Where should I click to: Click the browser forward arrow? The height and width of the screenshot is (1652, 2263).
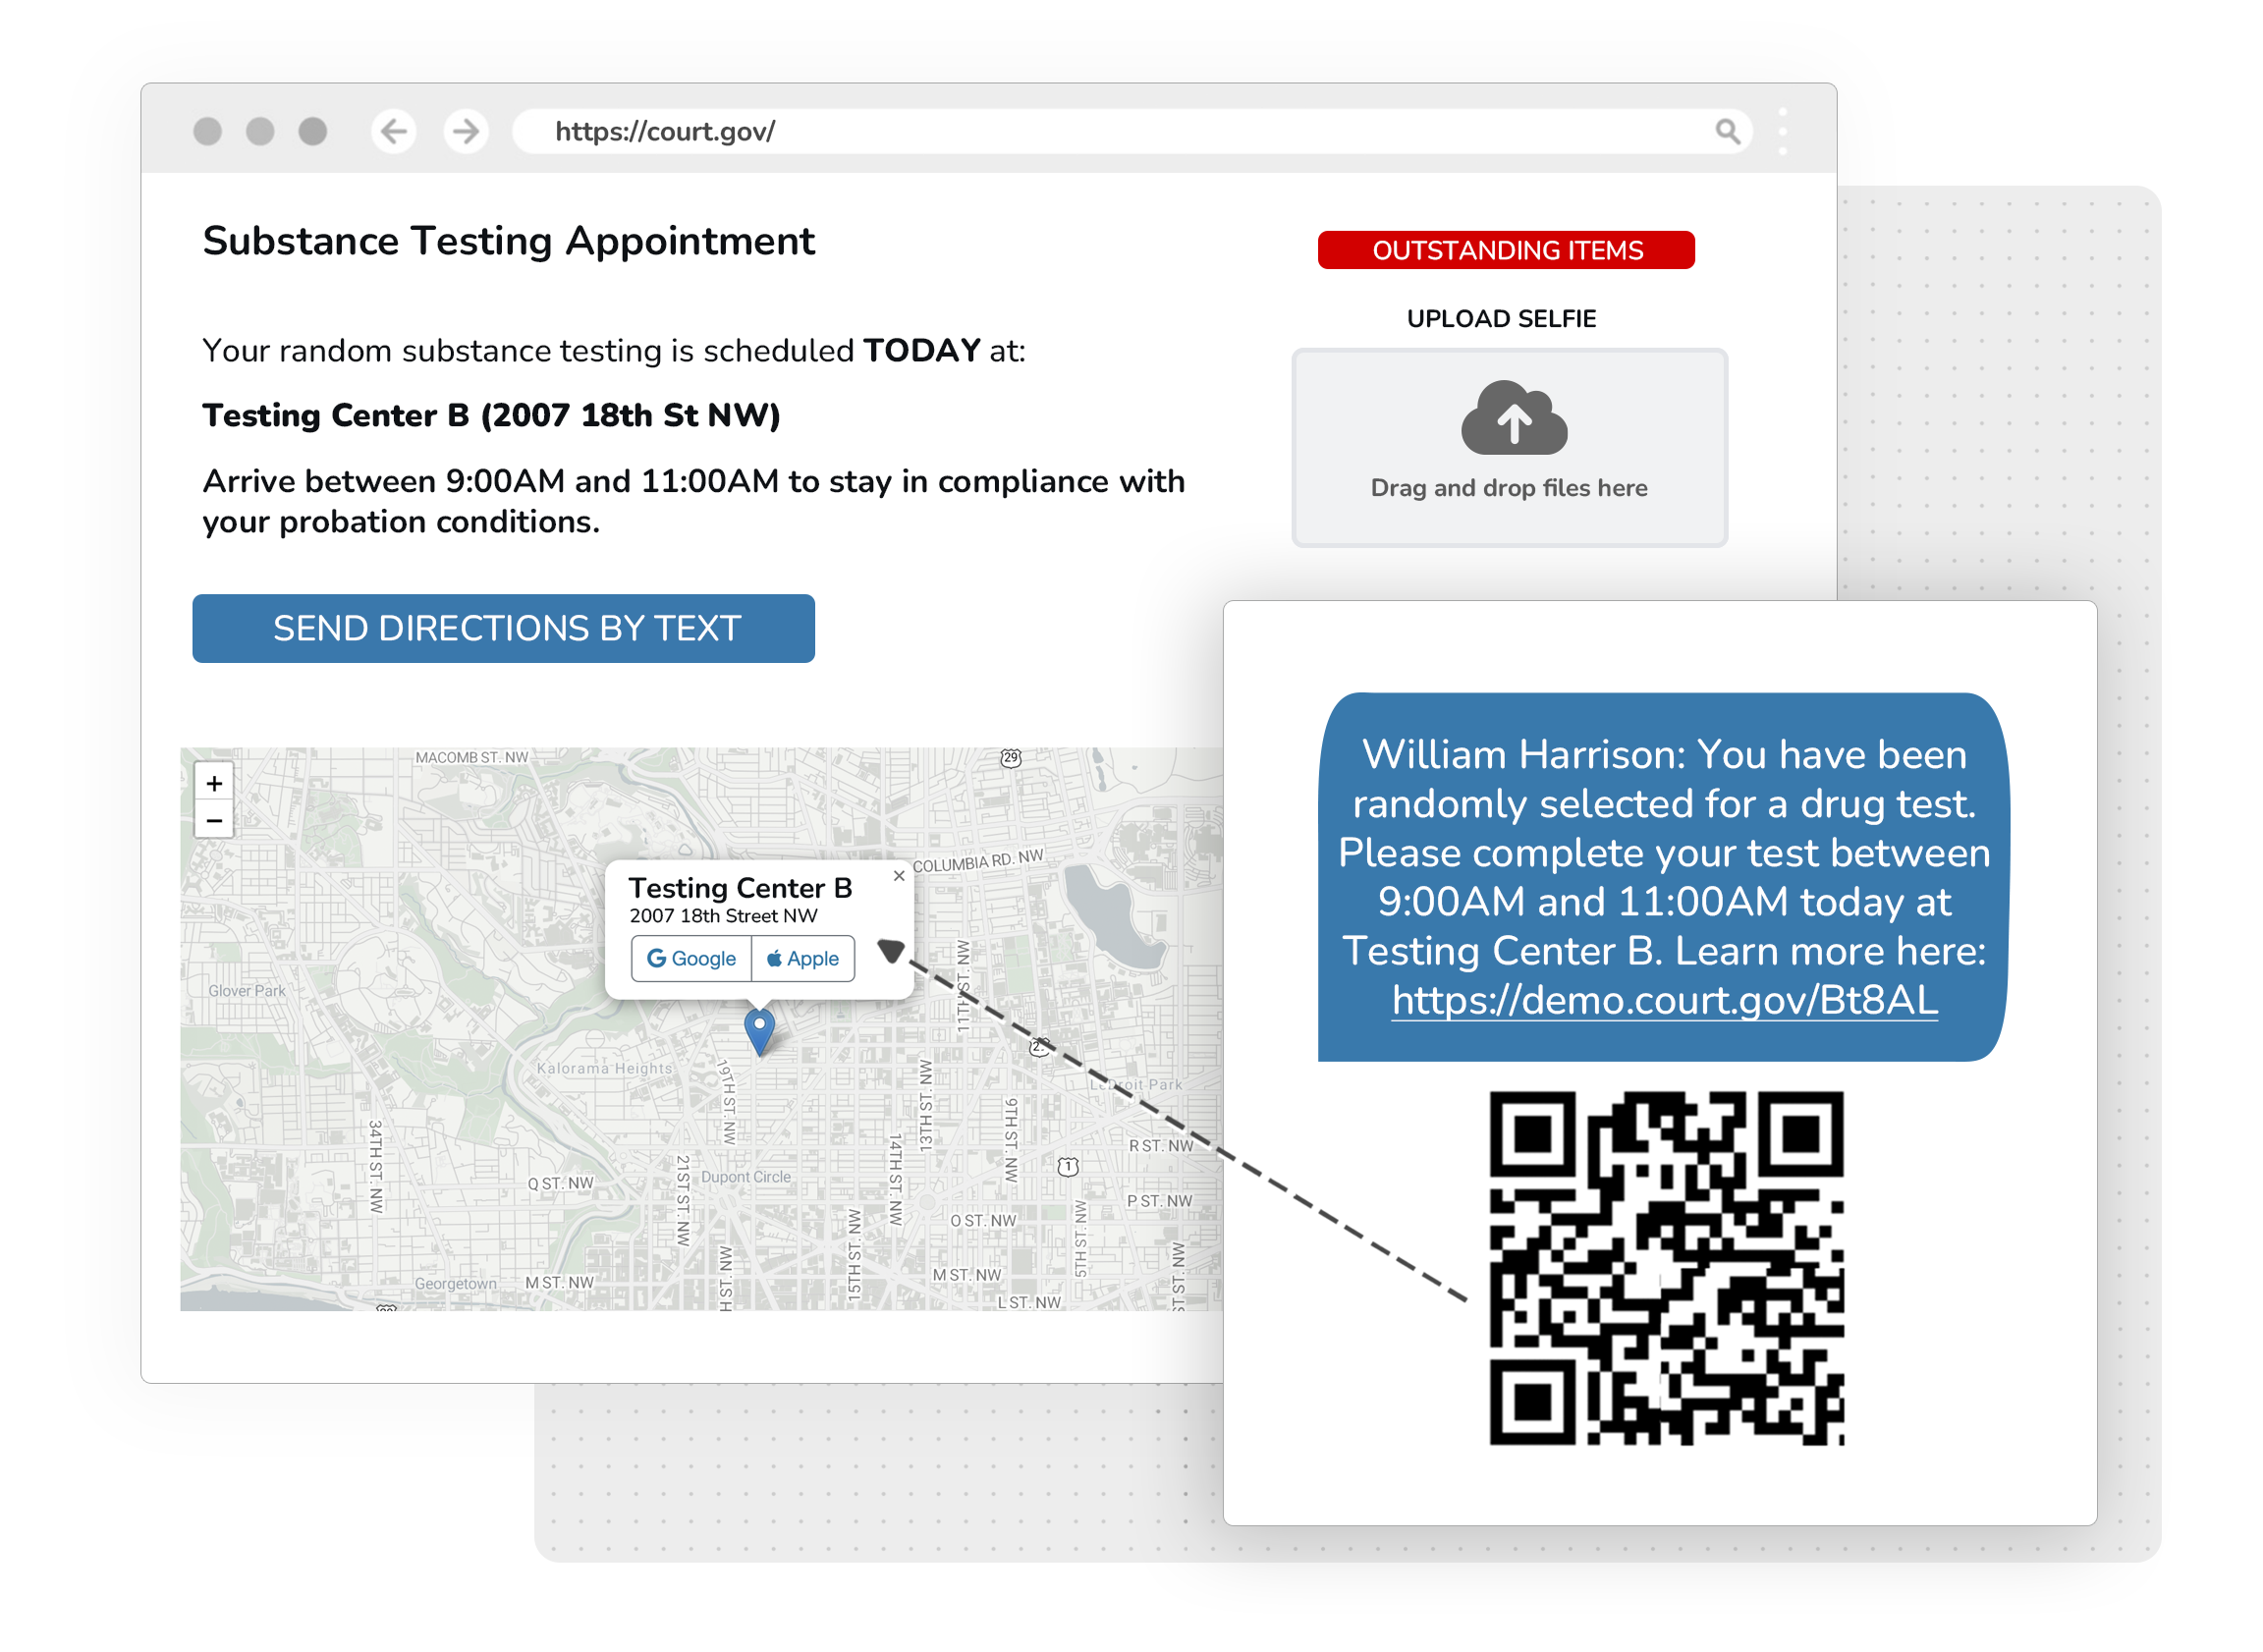coord(466,131)
